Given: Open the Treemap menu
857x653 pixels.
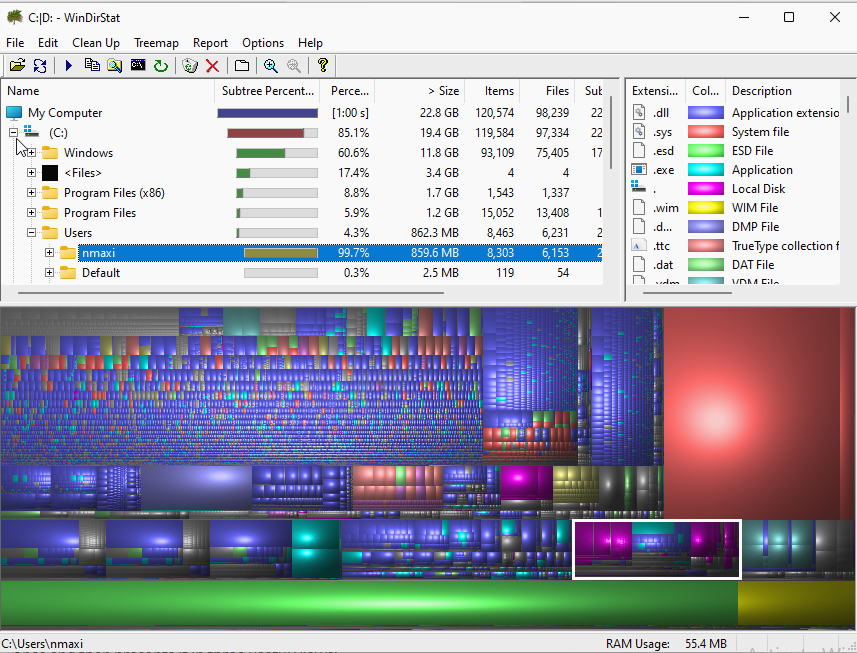Looking at the screenshot, I should pos(156,43).
